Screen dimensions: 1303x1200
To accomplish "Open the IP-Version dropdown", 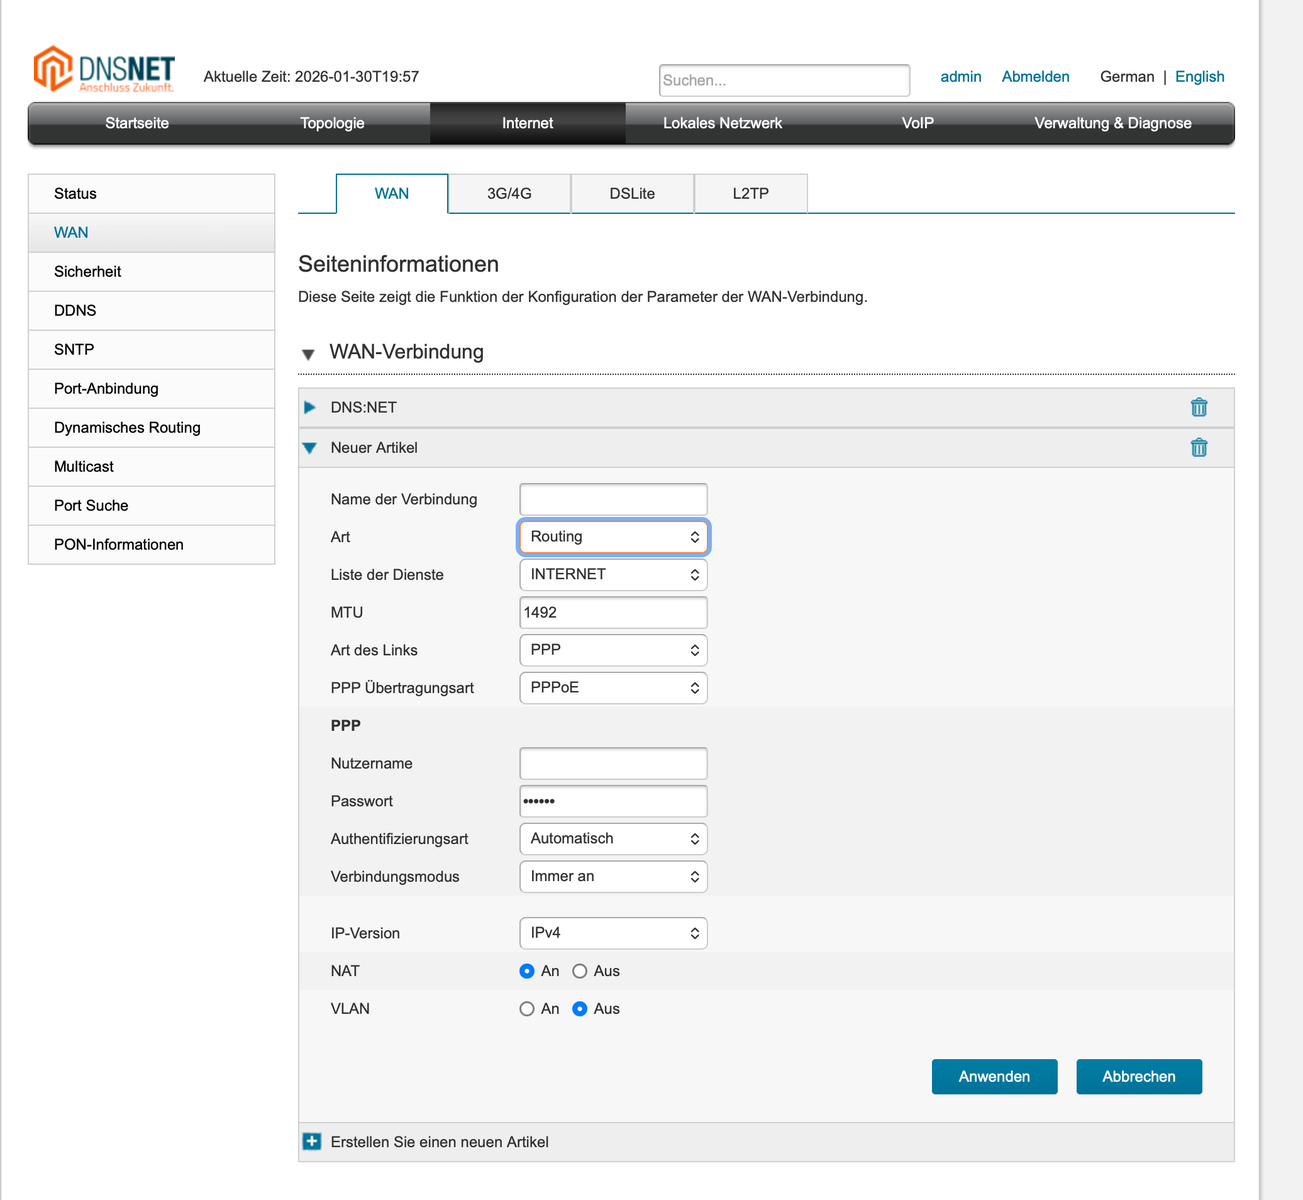I will pos(613,933).
